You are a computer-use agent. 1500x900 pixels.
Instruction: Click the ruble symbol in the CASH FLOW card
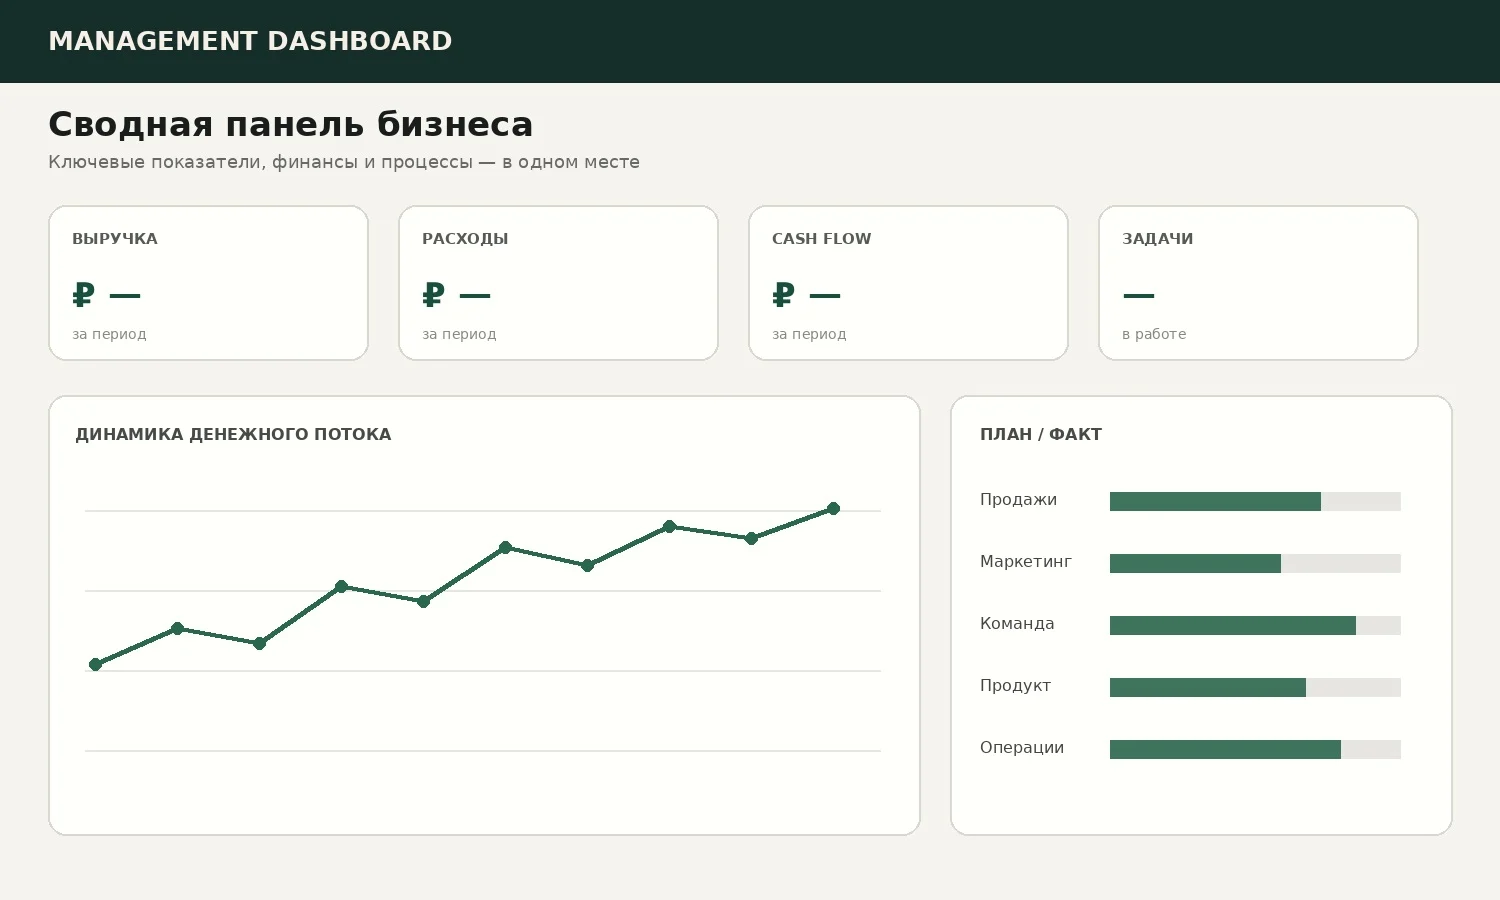[x=783, y=295]
